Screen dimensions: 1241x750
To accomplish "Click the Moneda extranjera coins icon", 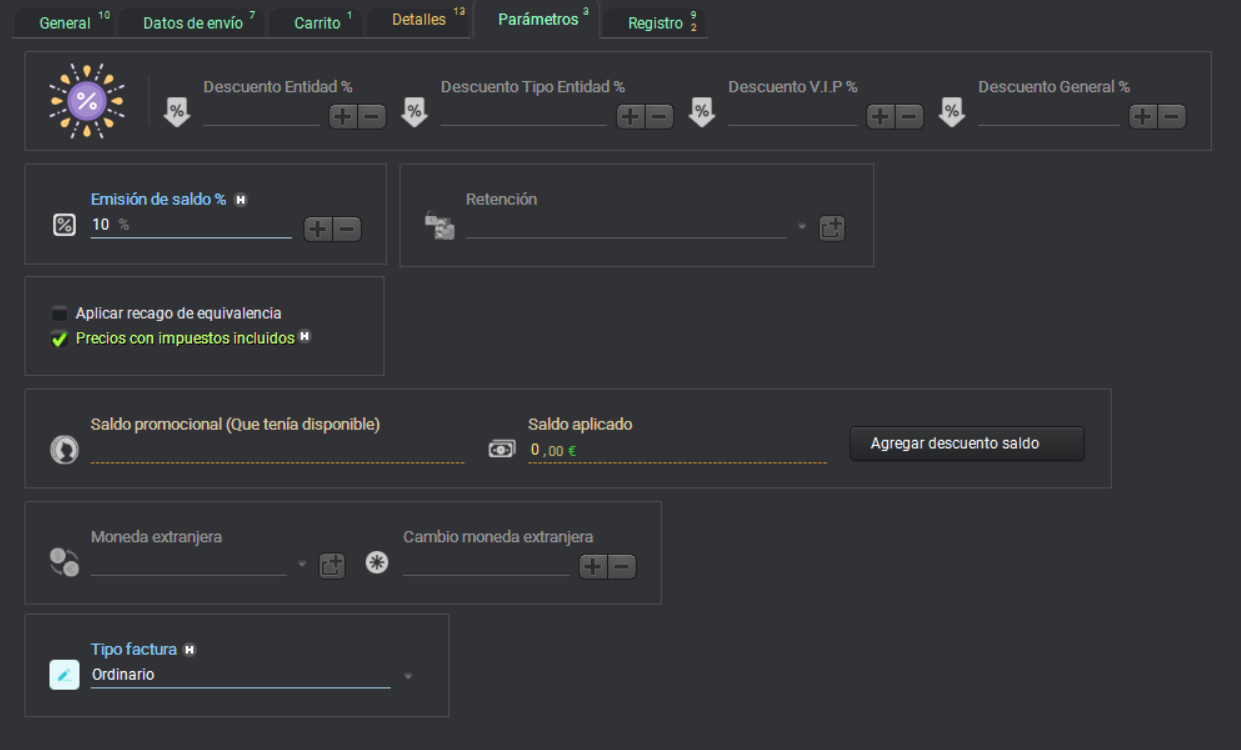I will click(x=64, y=562).
